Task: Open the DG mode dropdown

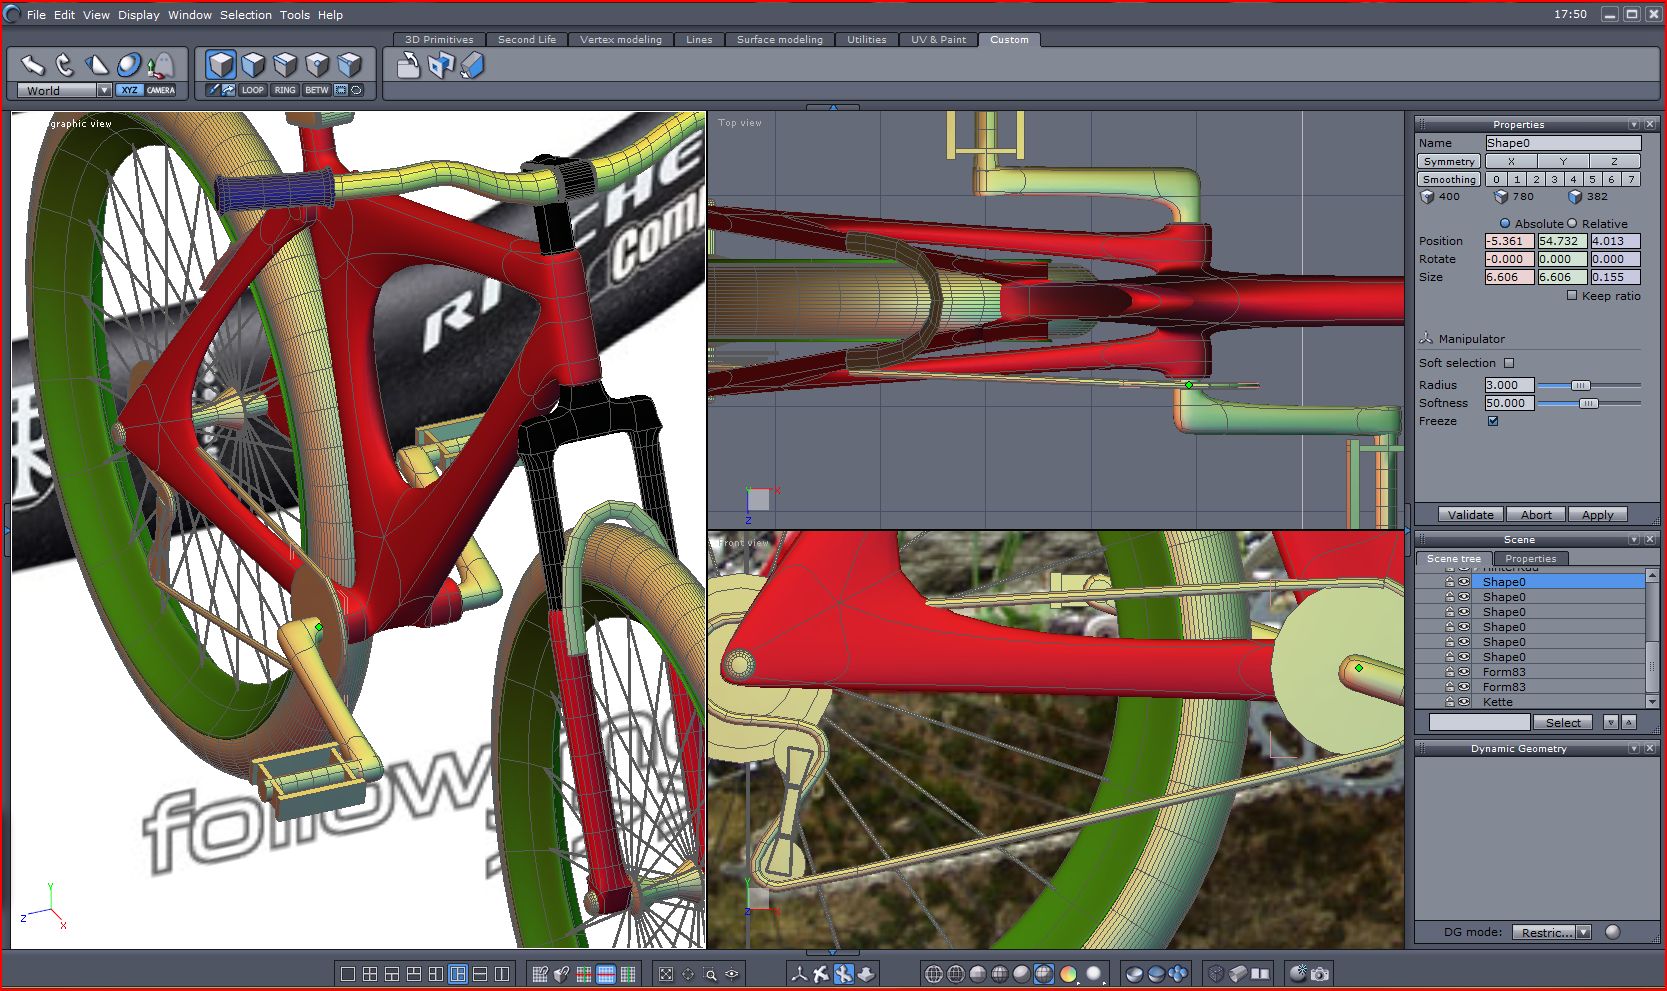Action: 1583,932
